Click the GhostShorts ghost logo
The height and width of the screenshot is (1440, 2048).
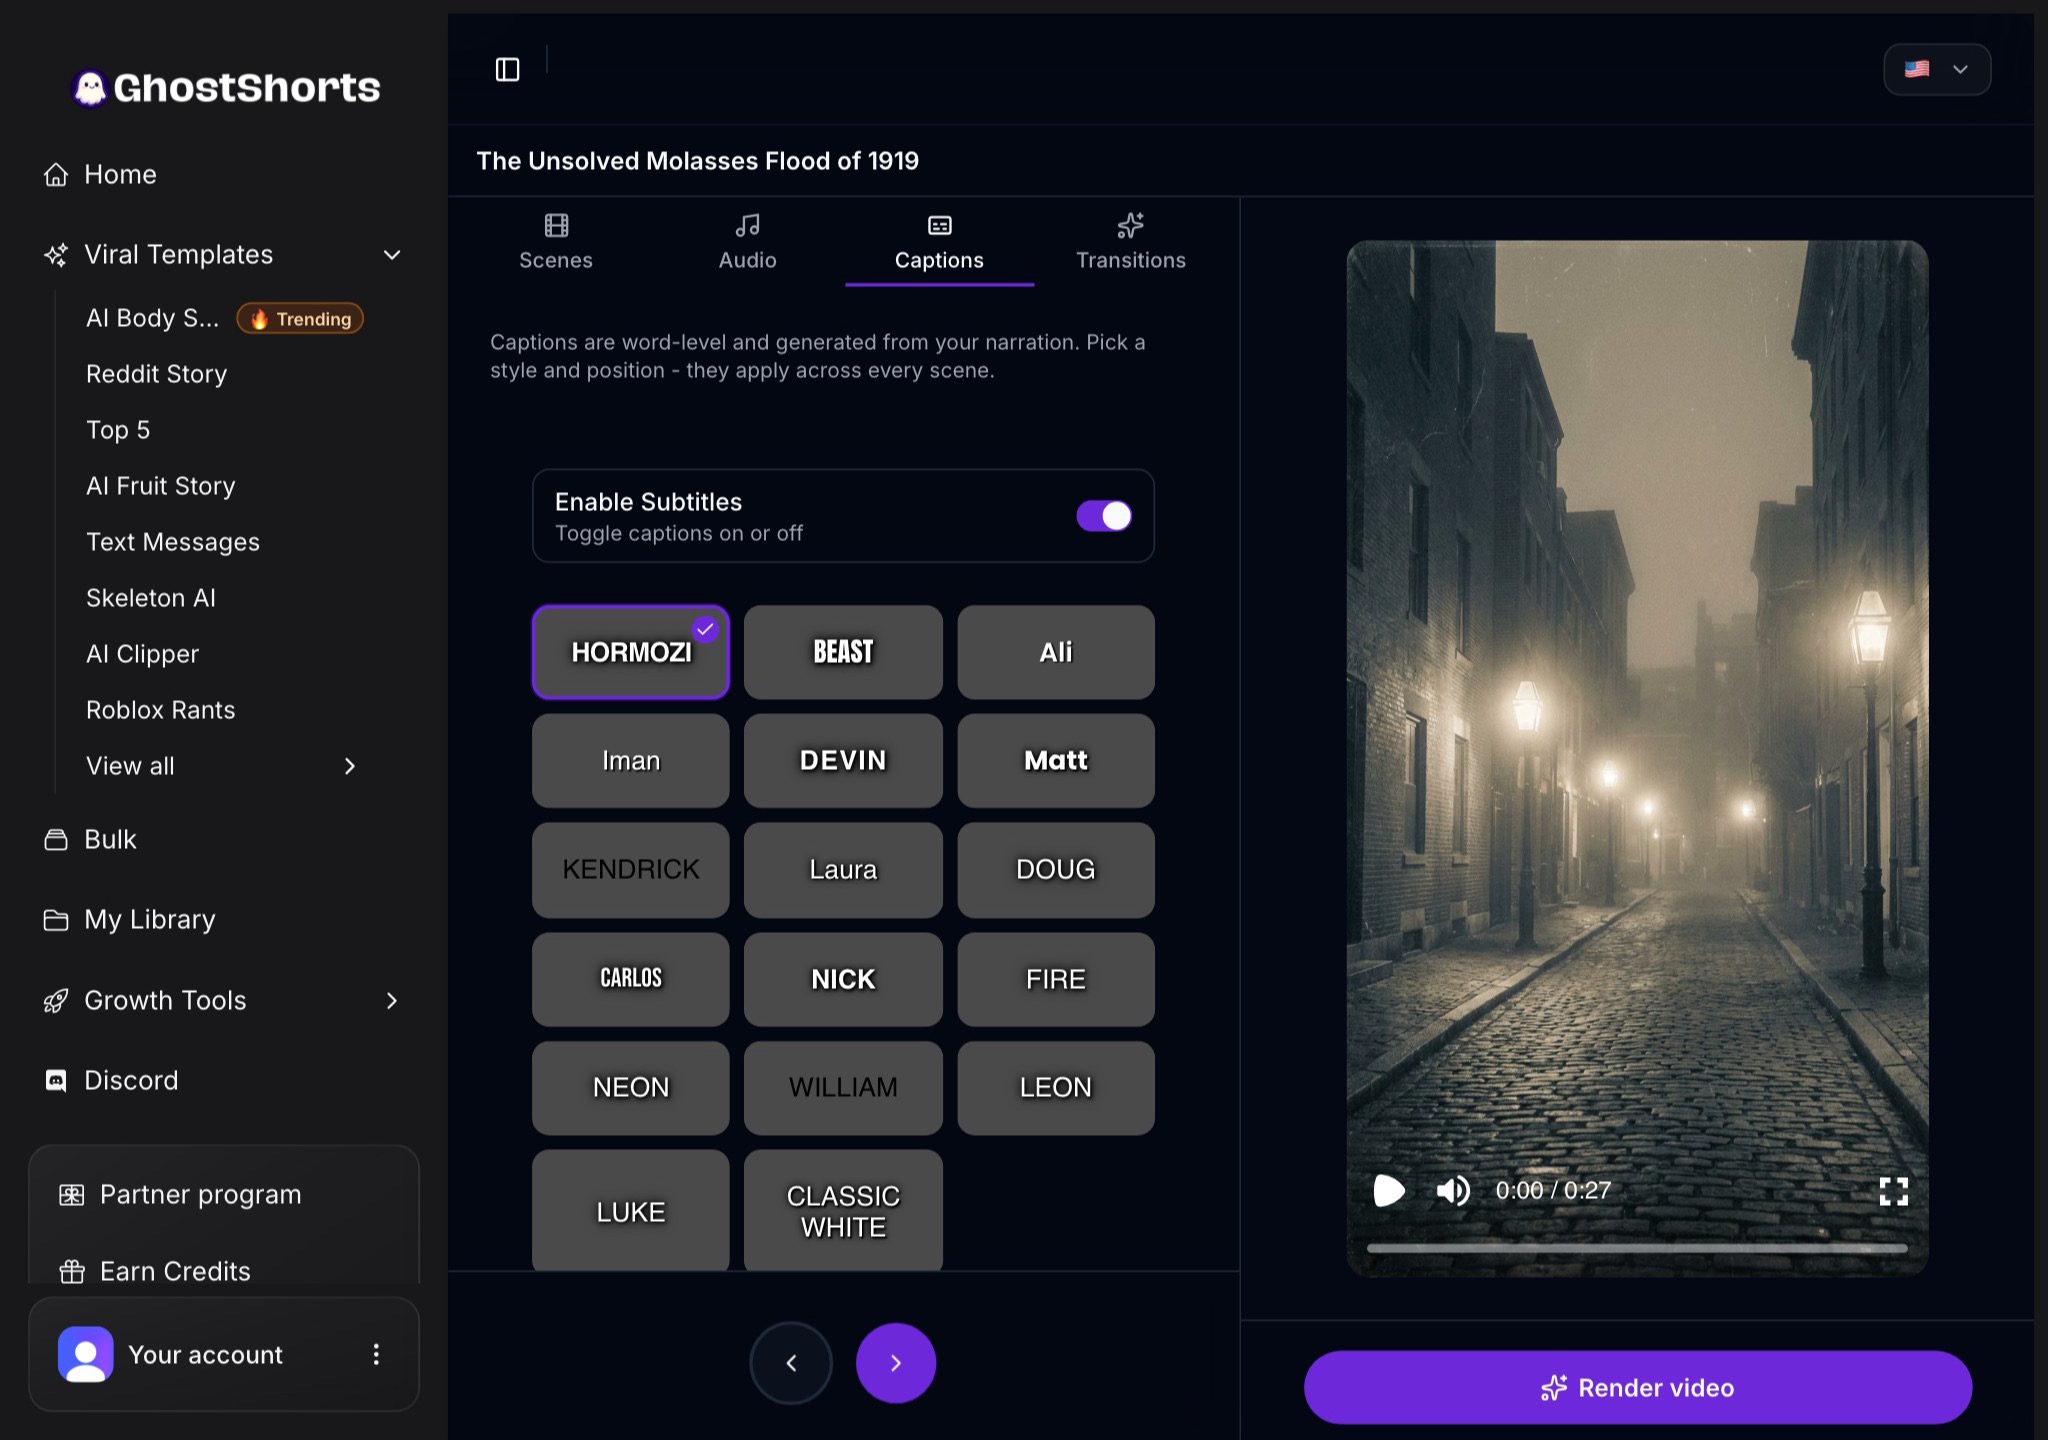(x=90, y=88)
